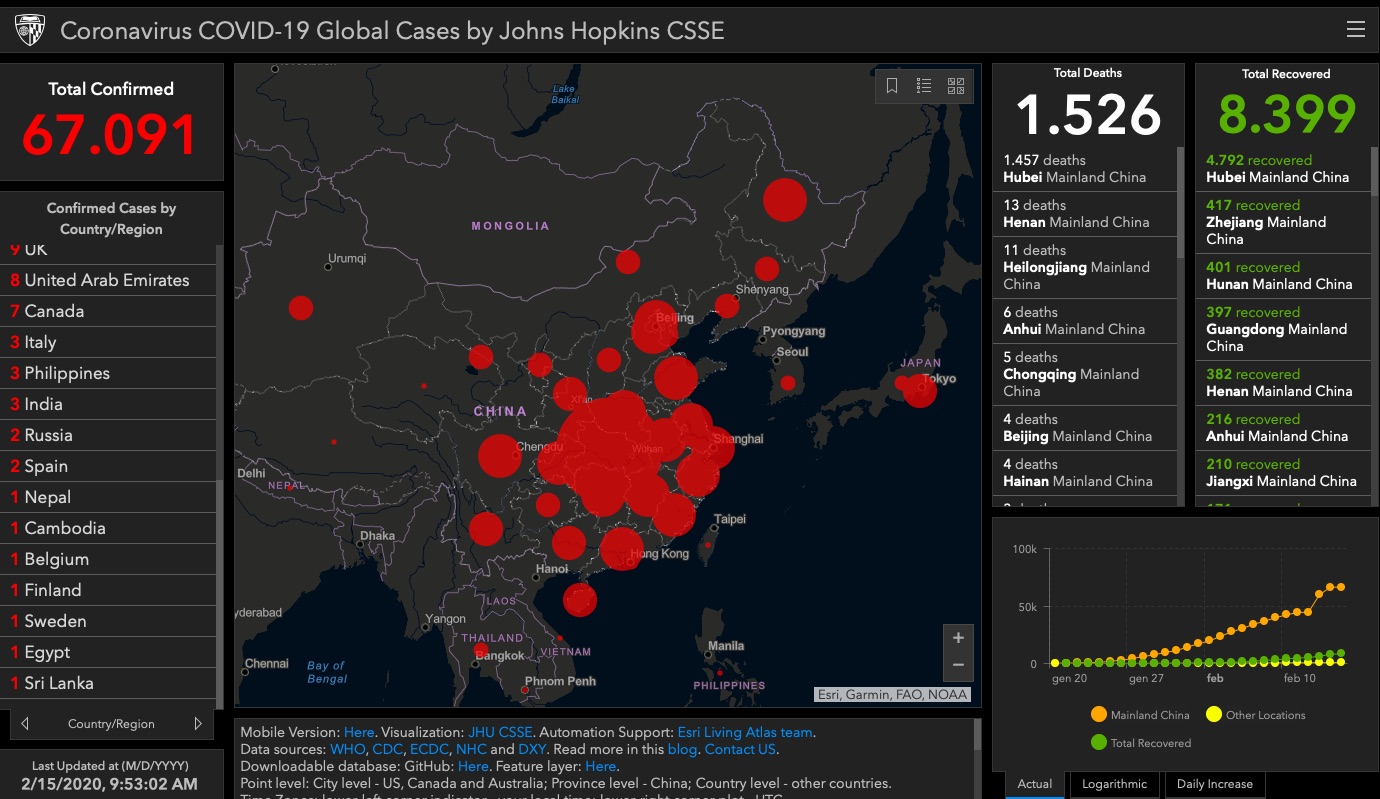Open GitHub Here database link
The width and height of the screenshot is (1380, 799).
coord(473,766)
